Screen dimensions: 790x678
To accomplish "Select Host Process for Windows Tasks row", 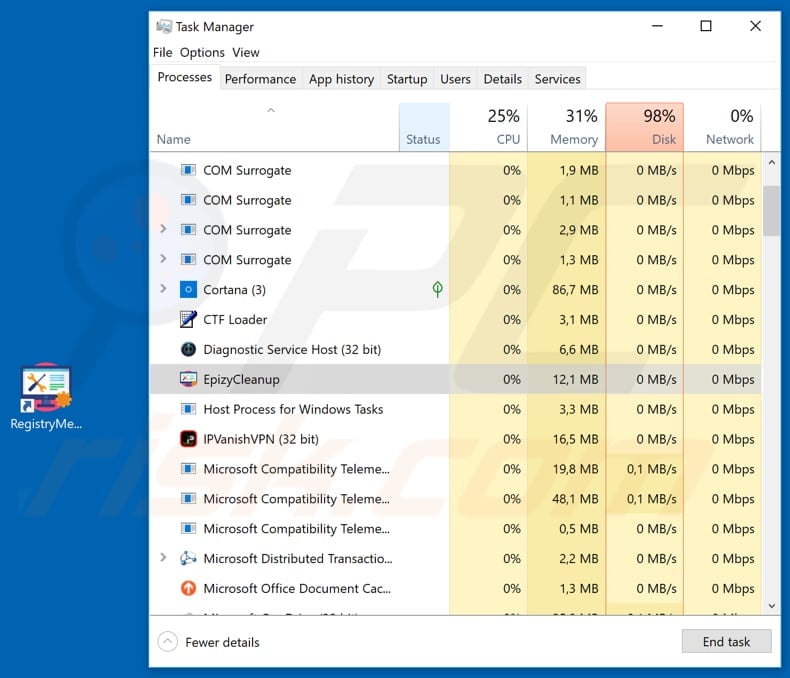I will coord(455,409).
